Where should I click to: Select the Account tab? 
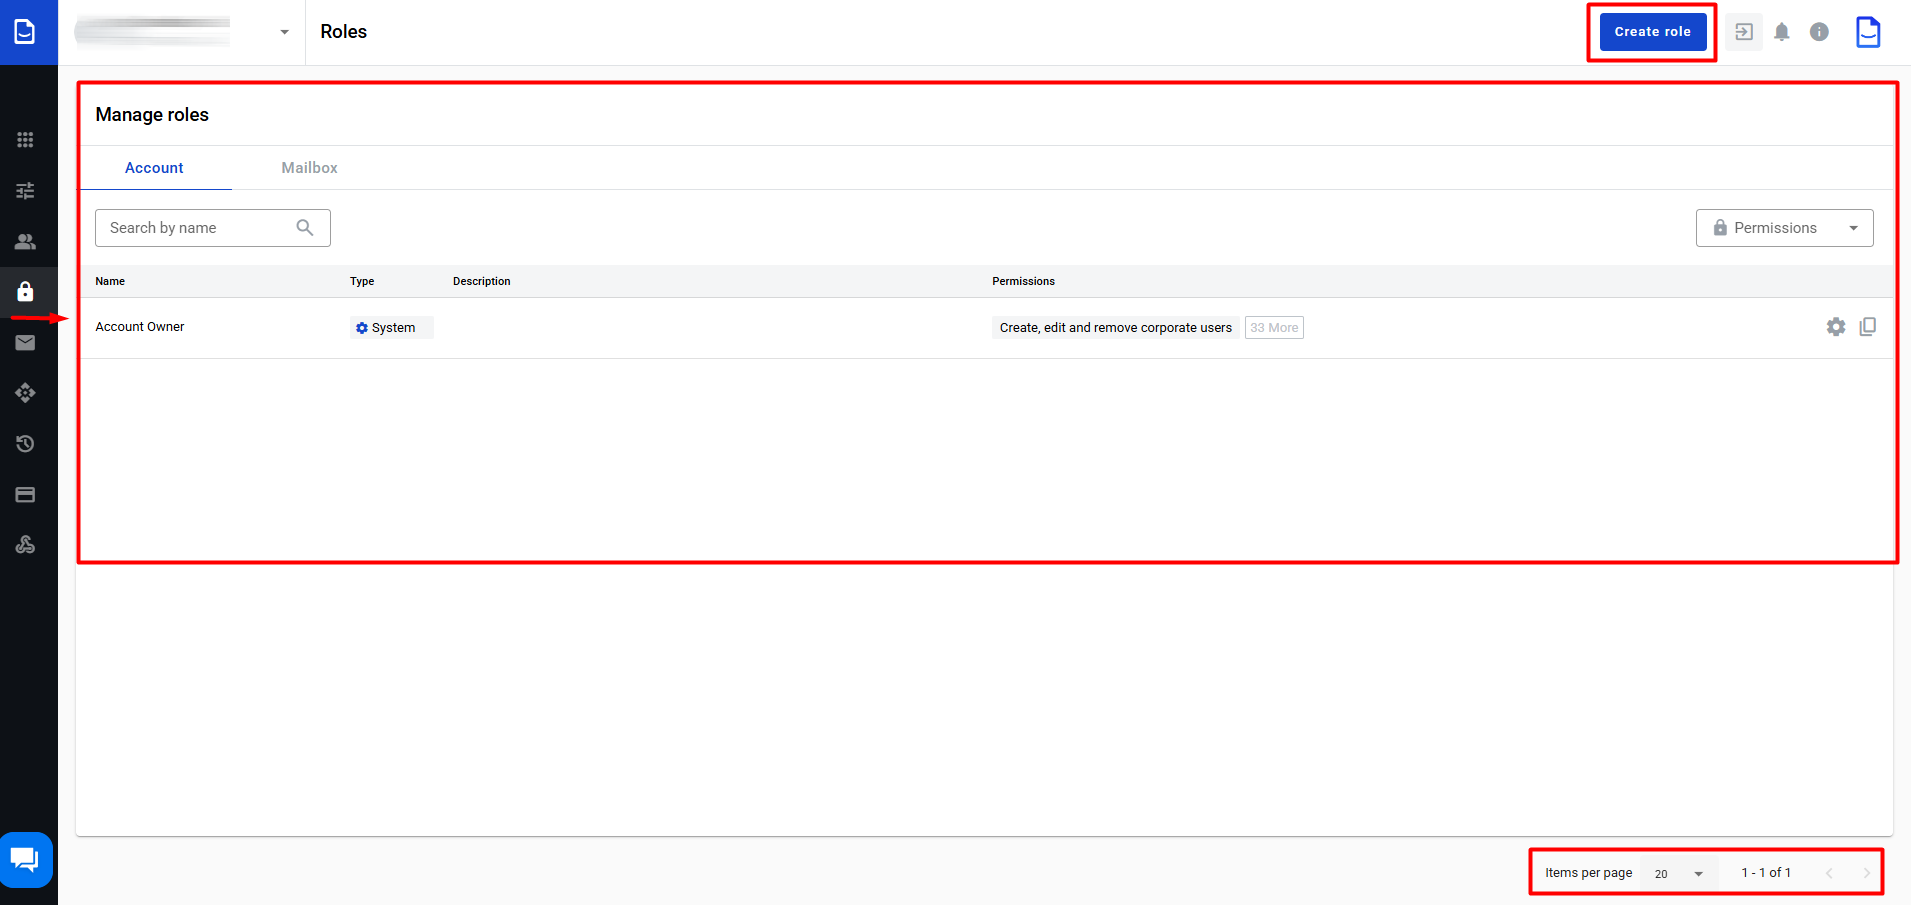[x=154, y=168]
